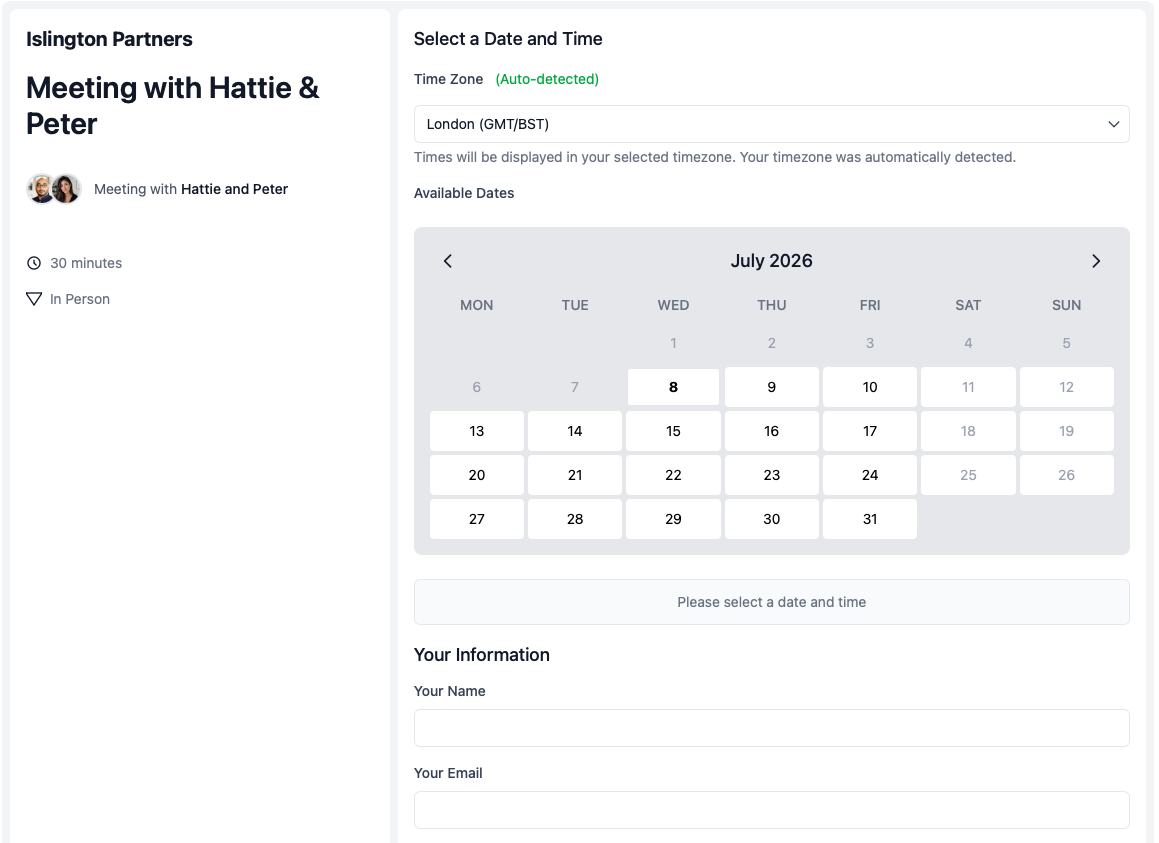Click the Your Email input field

tap(772, 810)
